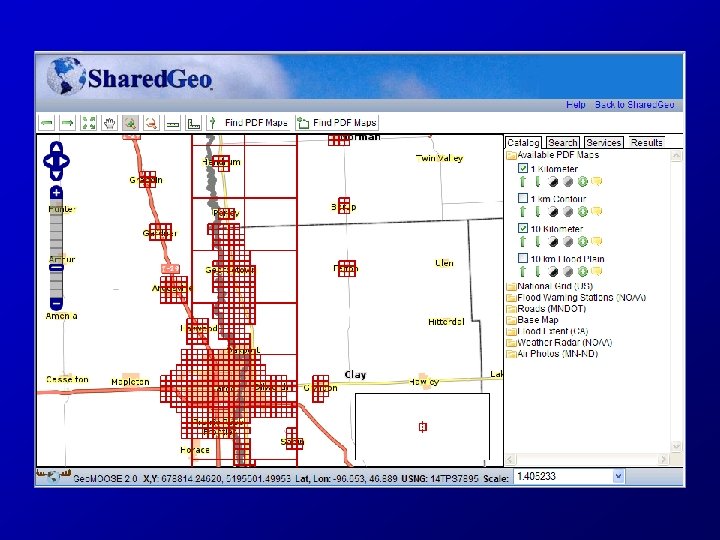The height and width of the screenshot is (540, 720).
Task: Move 10 km Flood Plain layer down
Action: [x=537, y=271]
